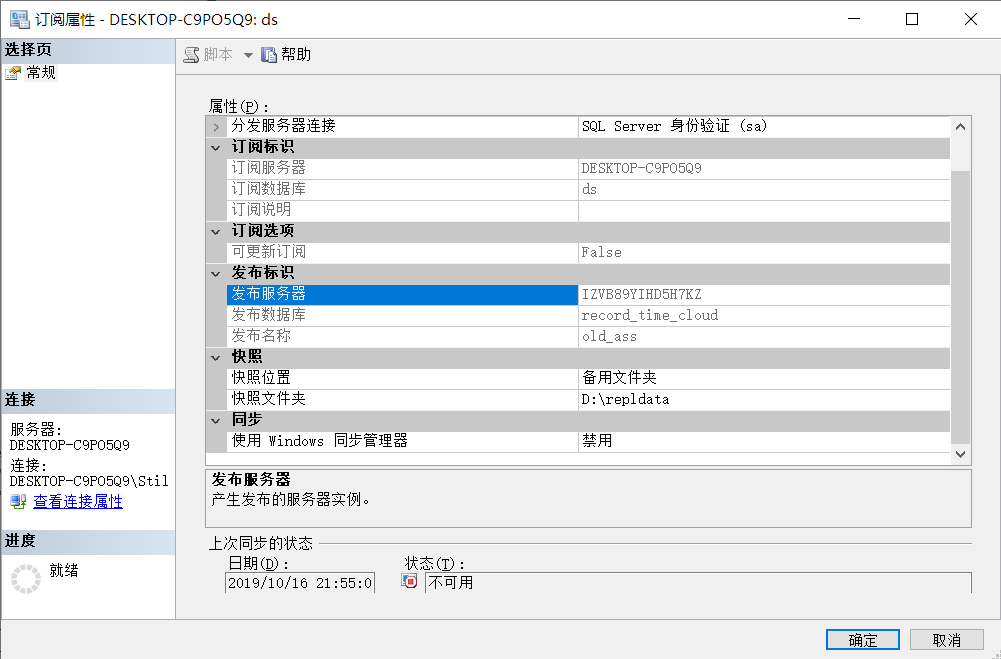Click the red status stop icon
The height and width of the screenshot is (659, 1001).
point(410,582)
